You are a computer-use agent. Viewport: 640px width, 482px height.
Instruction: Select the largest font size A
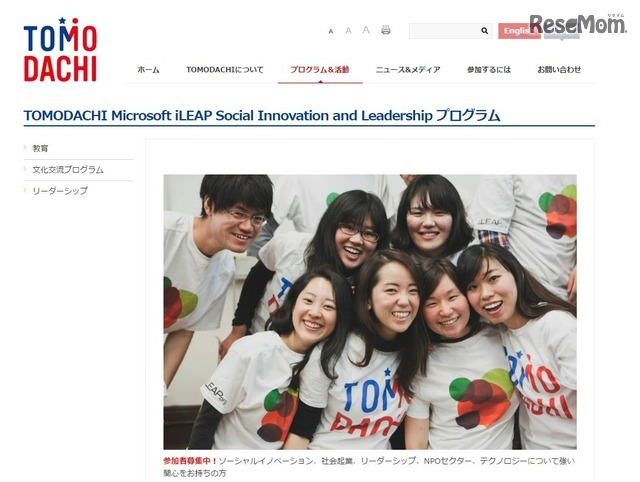point(366,30)
